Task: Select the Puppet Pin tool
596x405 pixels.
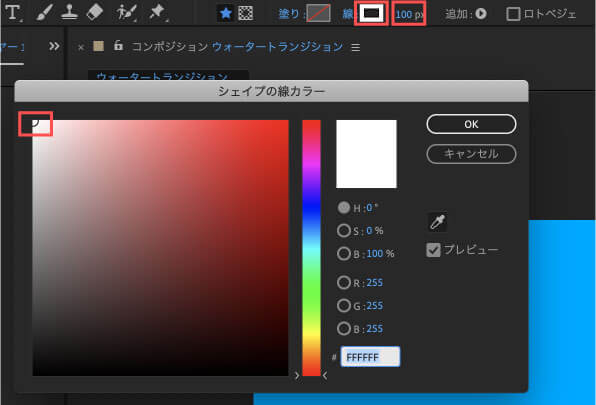Action: (x=157, y=12)
